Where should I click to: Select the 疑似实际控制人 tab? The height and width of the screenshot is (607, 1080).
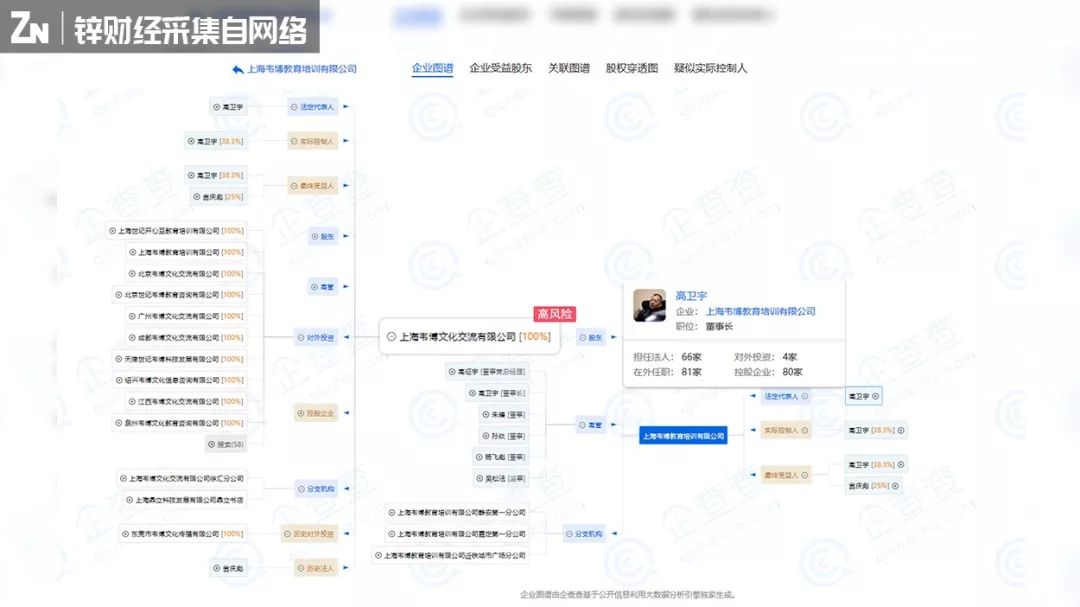click(x=712, y=68)
